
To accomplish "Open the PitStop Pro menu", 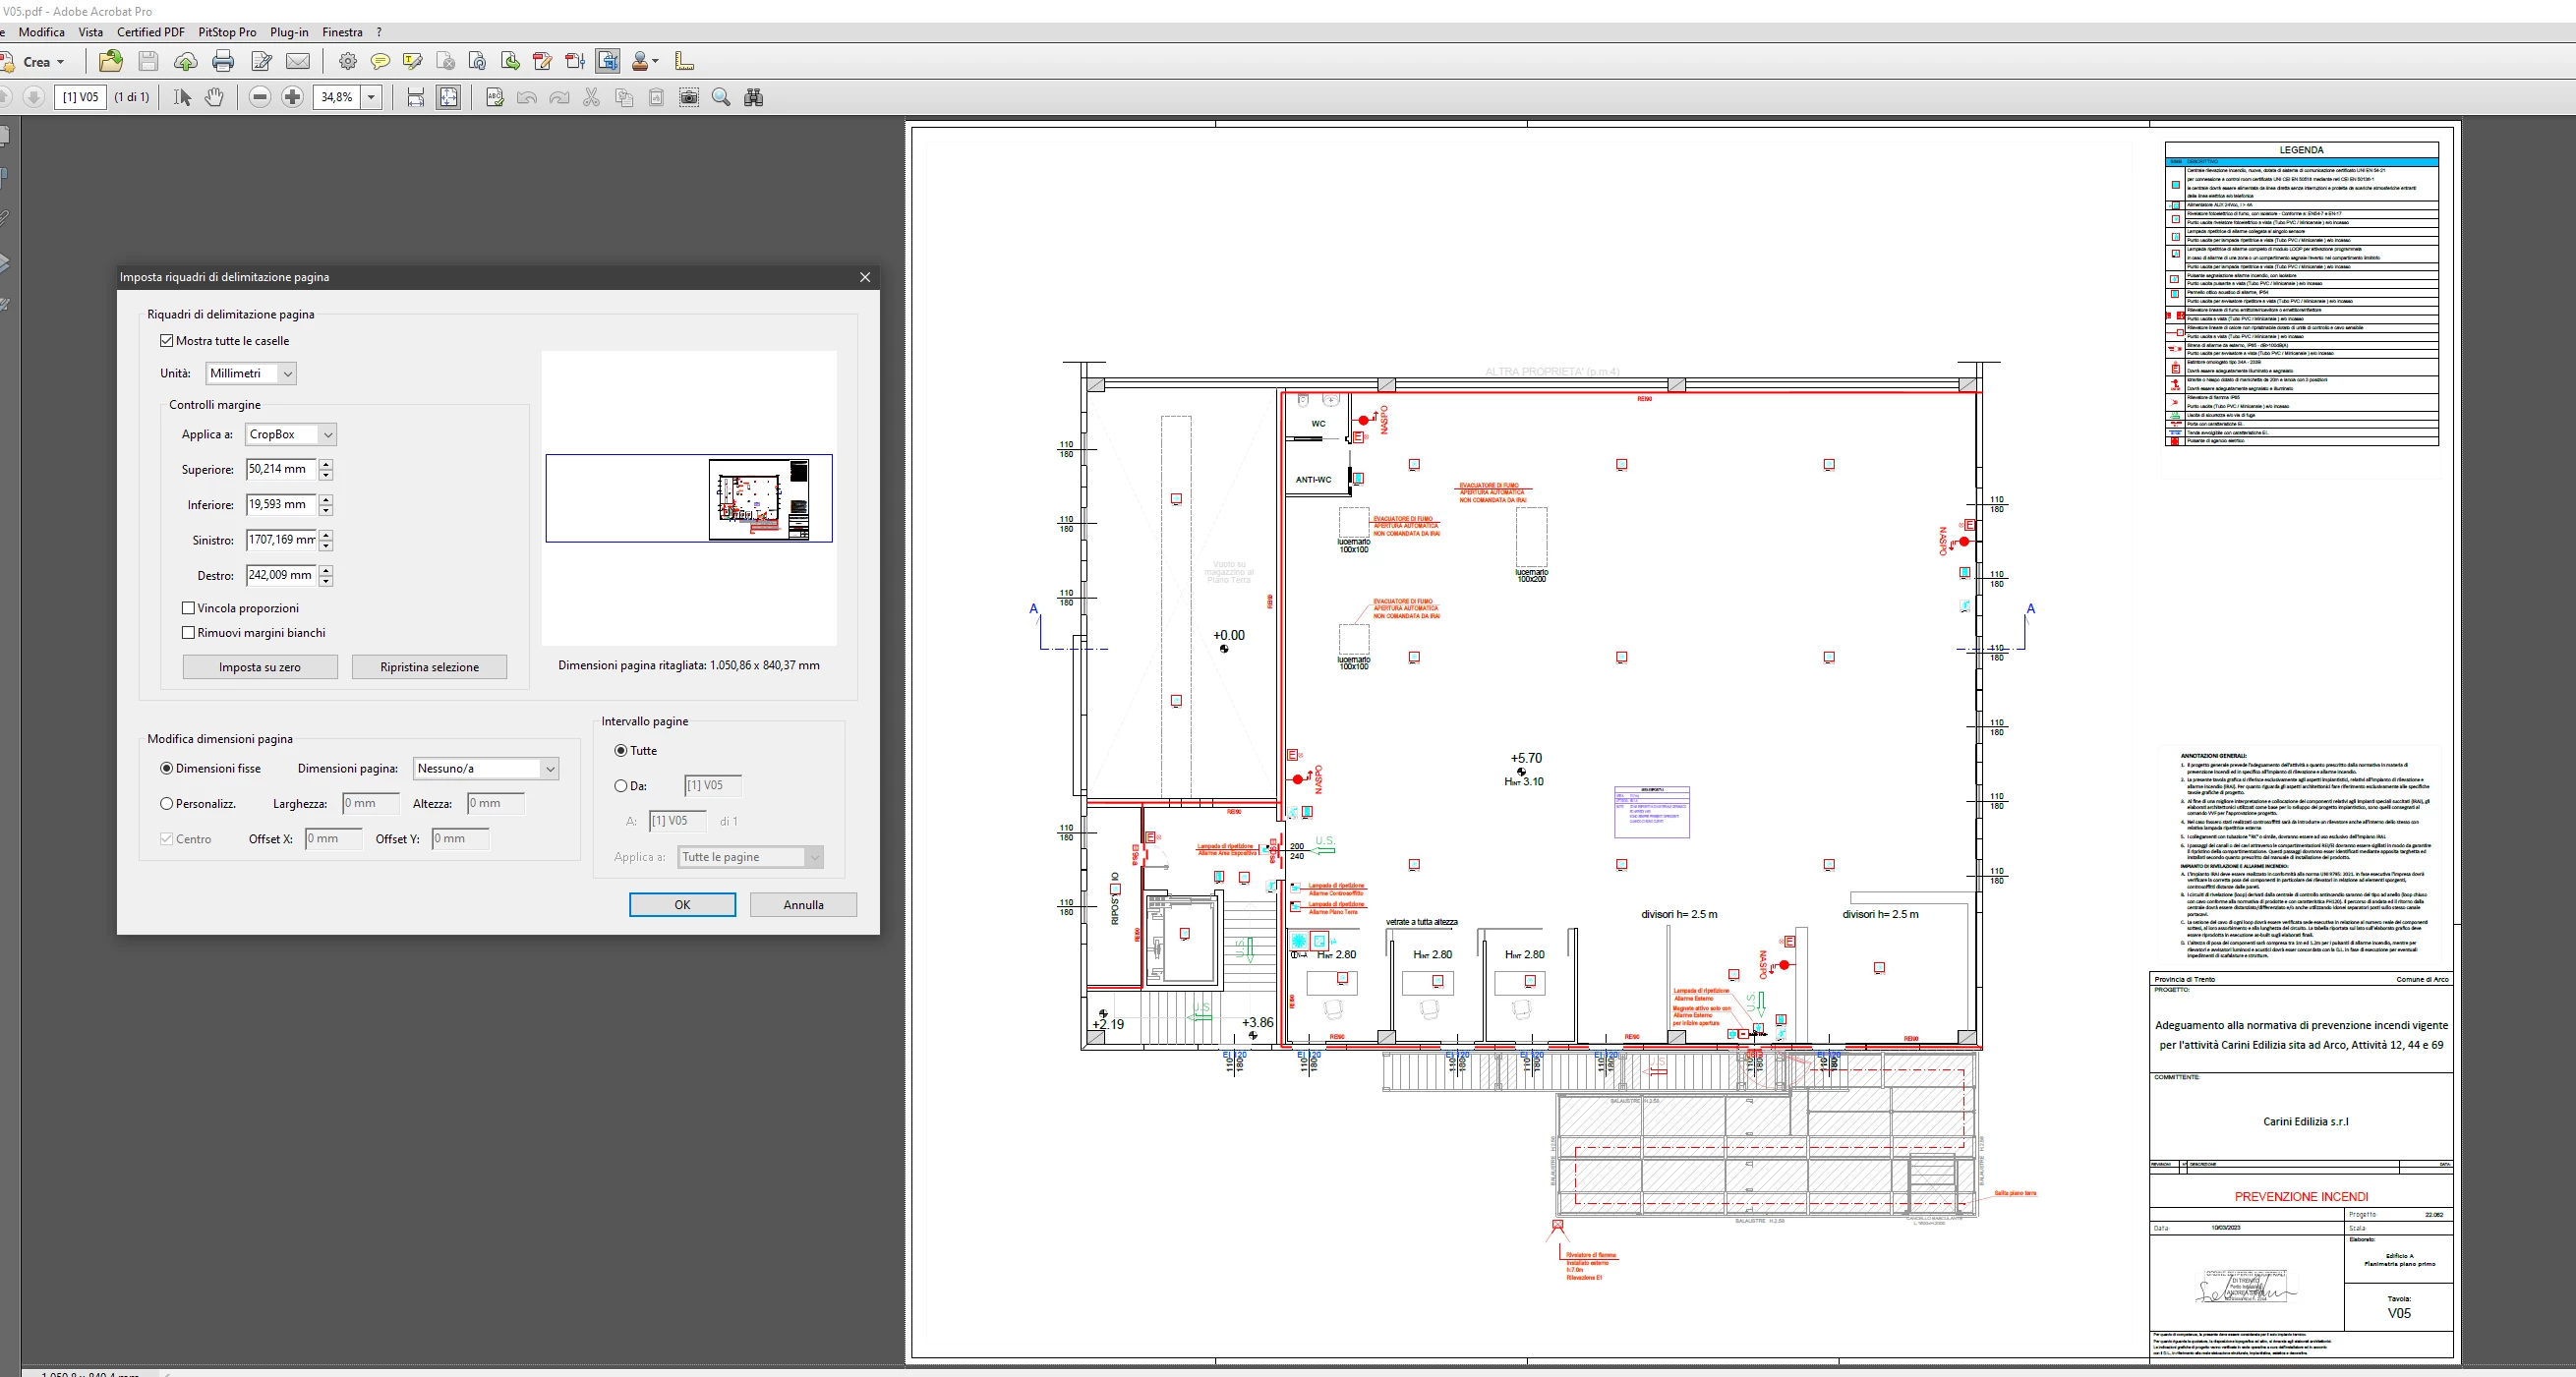I will click(227, 32).
